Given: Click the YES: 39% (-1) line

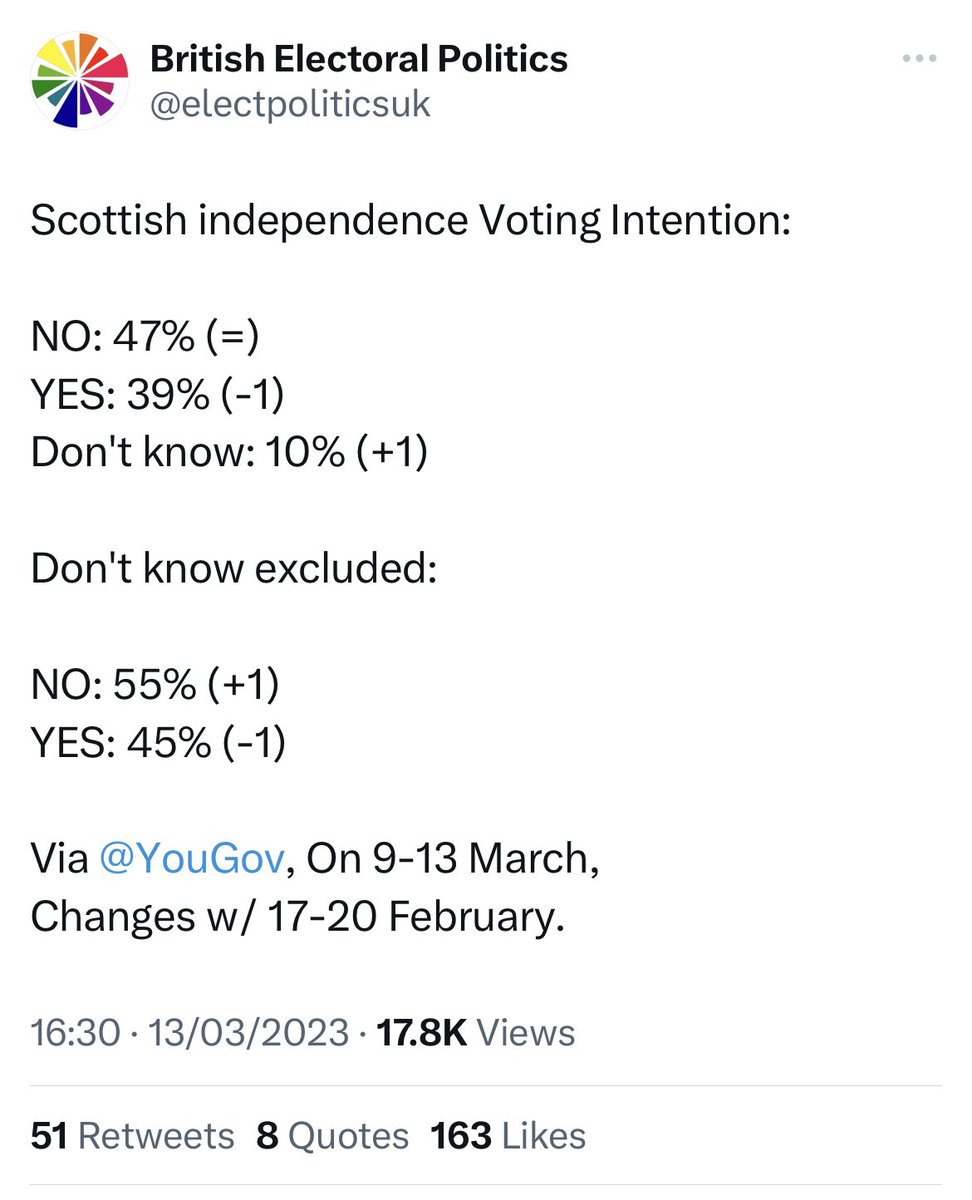Looking at the screenshot, I should click(157, 395).
